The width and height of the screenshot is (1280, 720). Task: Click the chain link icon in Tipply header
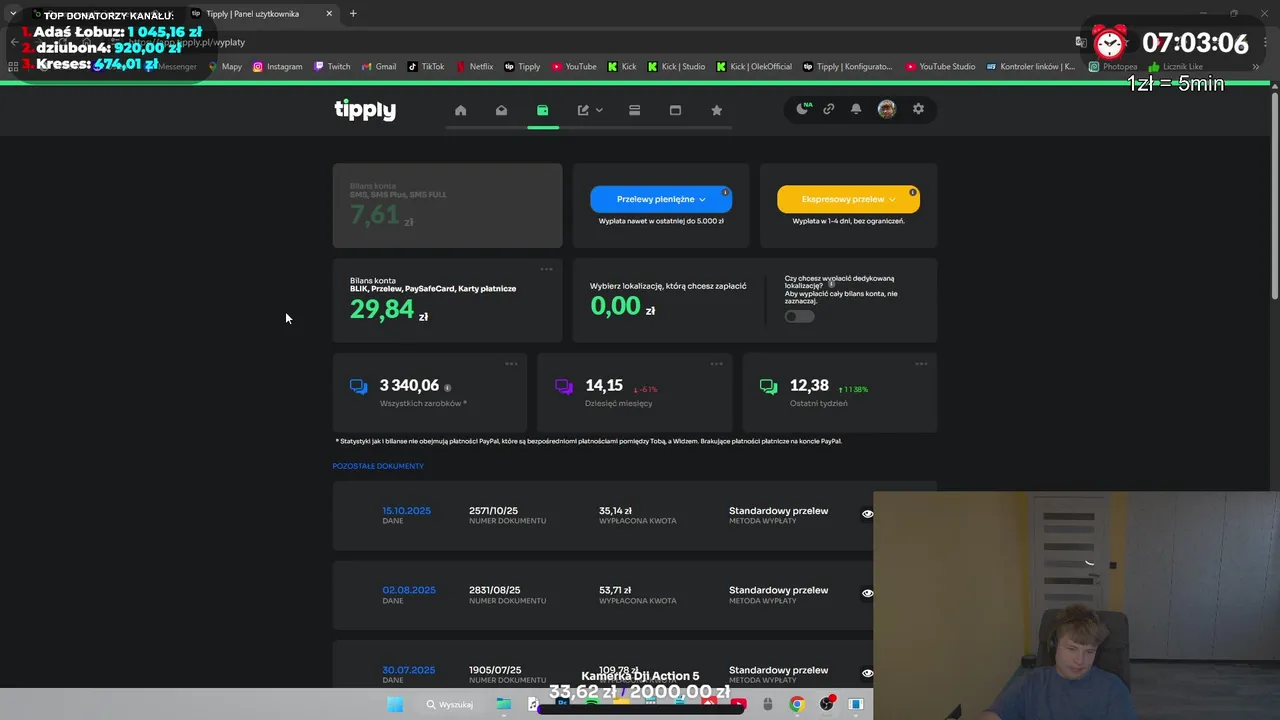[828, 109]
